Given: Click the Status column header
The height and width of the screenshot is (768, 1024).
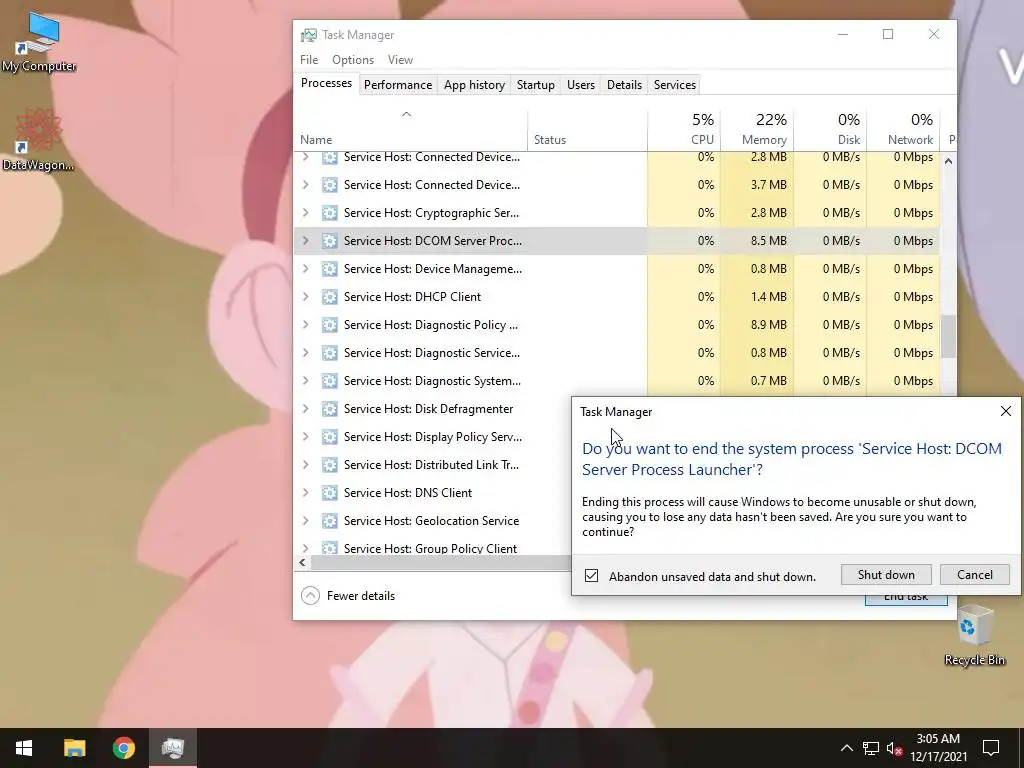Looking at the screenshot, I should [x=587, y=130].
